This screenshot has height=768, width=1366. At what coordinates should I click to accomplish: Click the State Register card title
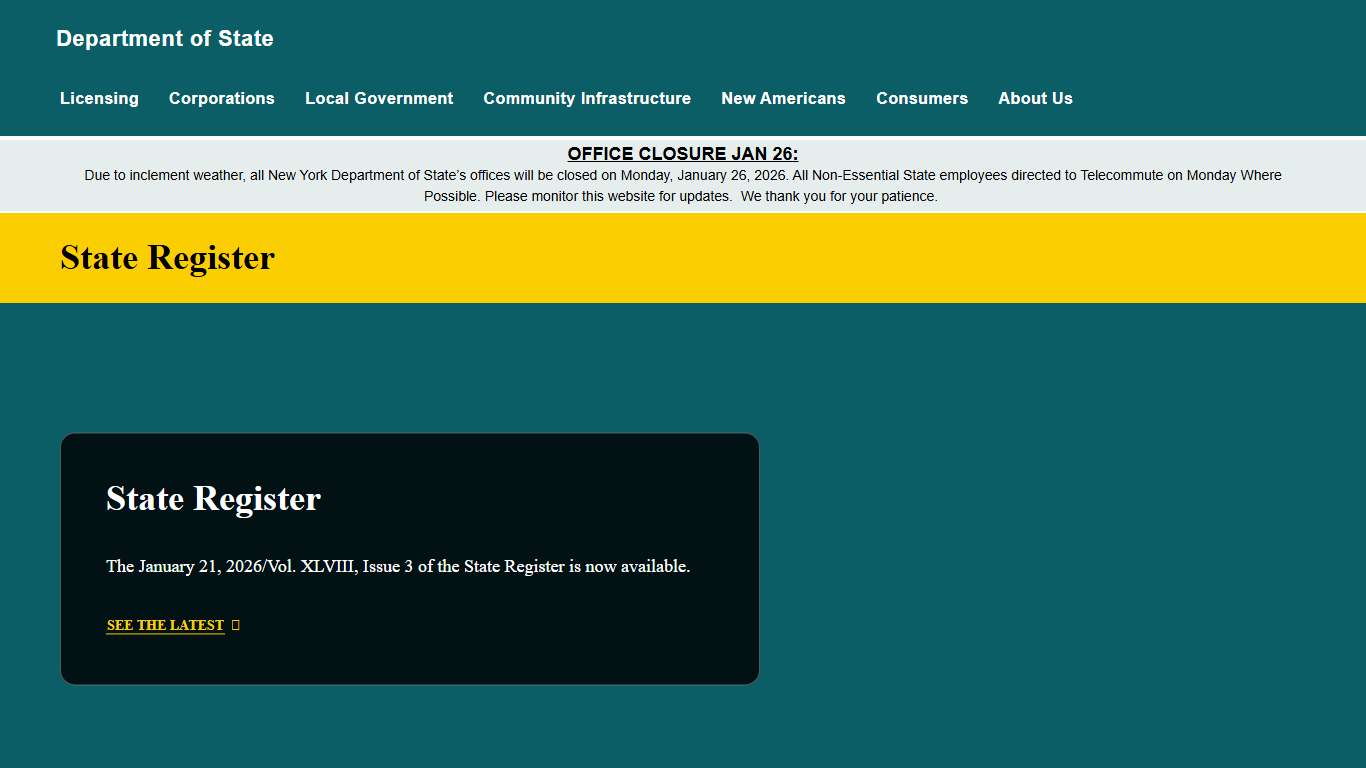click(x=213, y=498)
